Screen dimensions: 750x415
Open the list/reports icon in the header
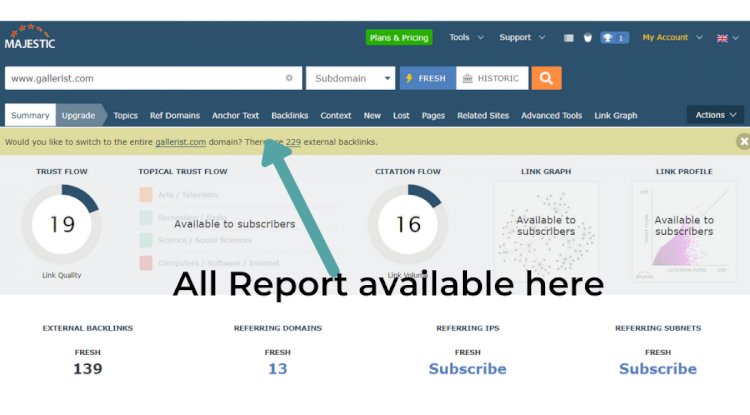point(568,38)
